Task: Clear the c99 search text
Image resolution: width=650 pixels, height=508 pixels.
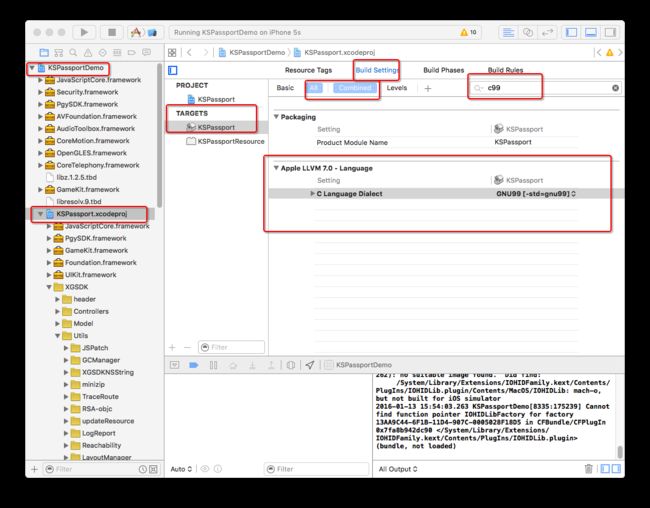Action: click(x=615, y=88)
